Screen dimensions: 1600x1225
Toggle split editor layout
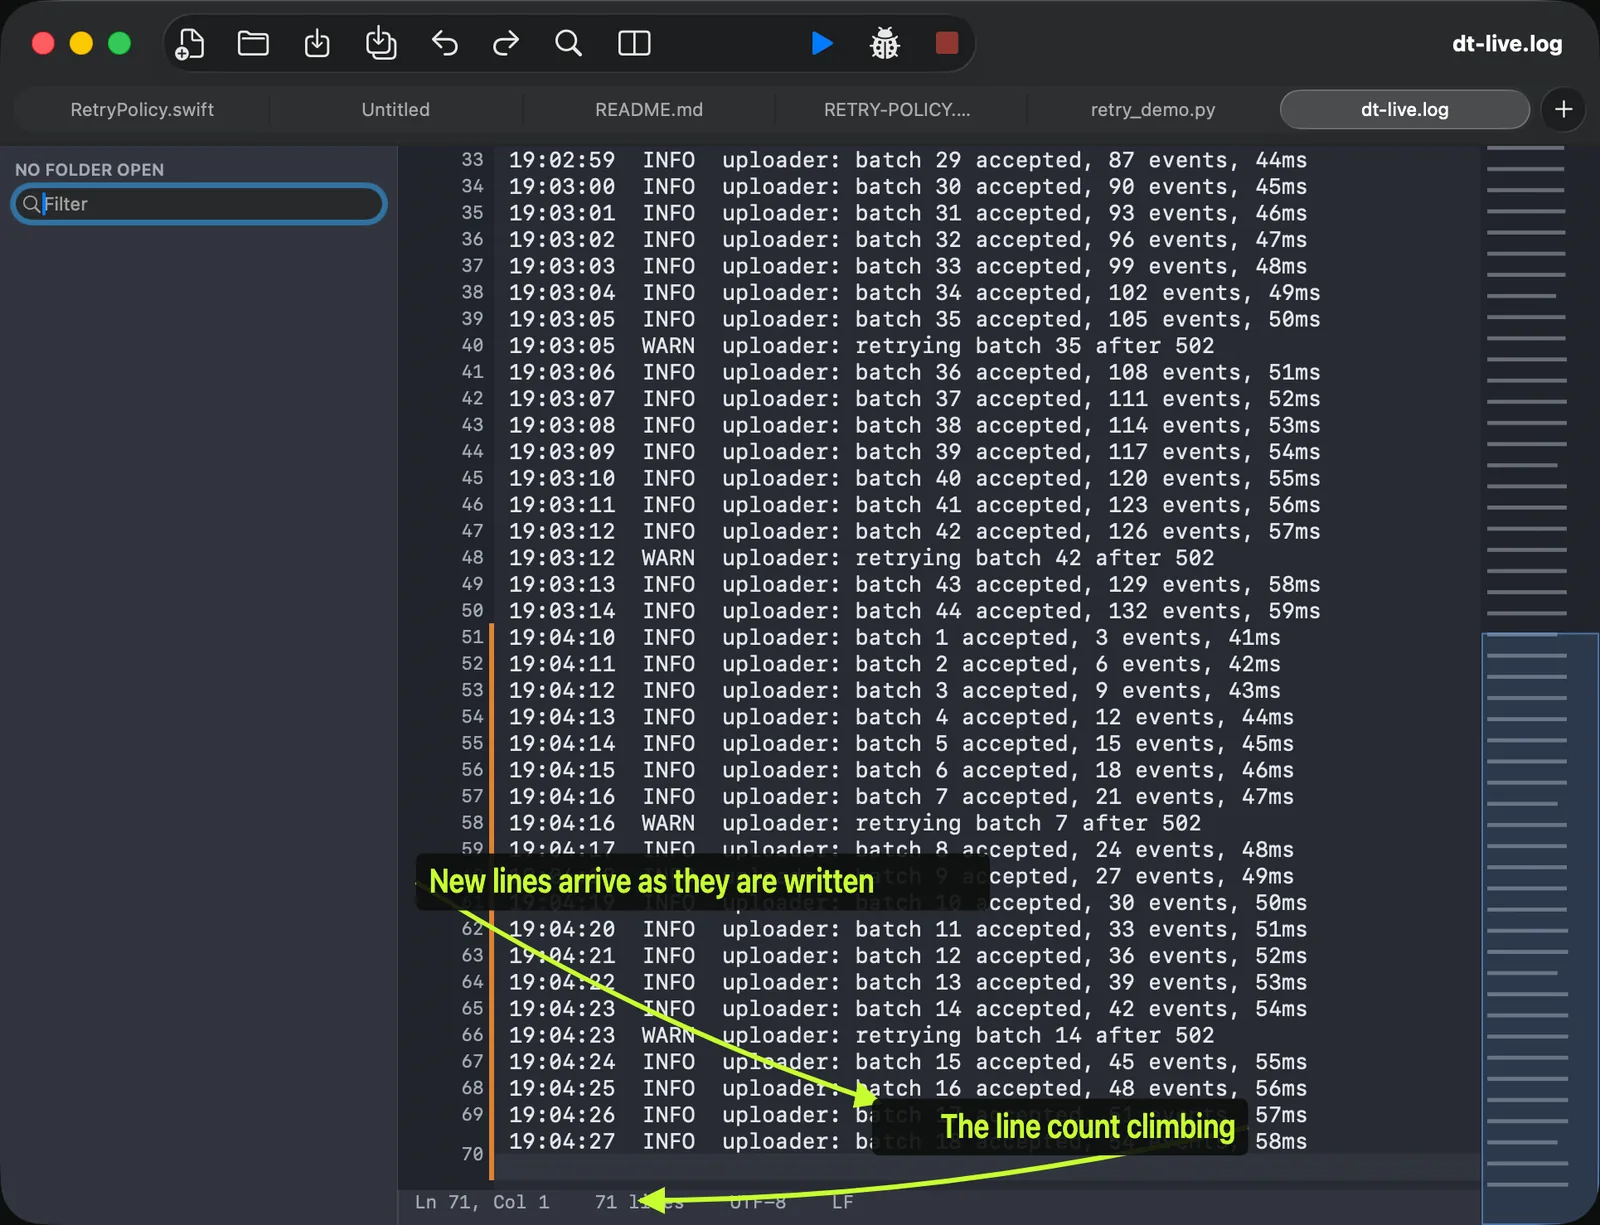click(x=634, y=43)
